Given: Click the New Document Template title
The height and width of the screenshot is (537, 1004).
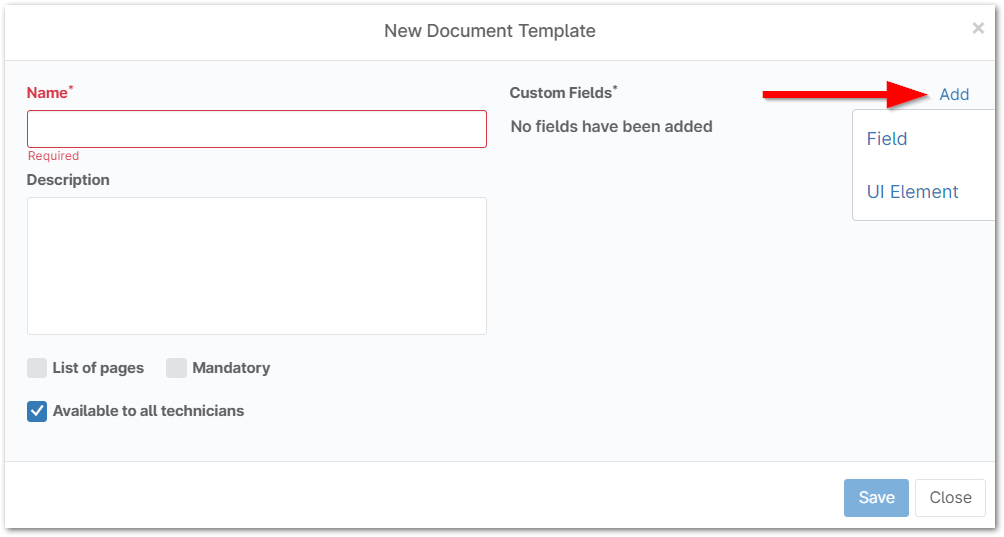Looking at the screenshot, I should (490, 31).
